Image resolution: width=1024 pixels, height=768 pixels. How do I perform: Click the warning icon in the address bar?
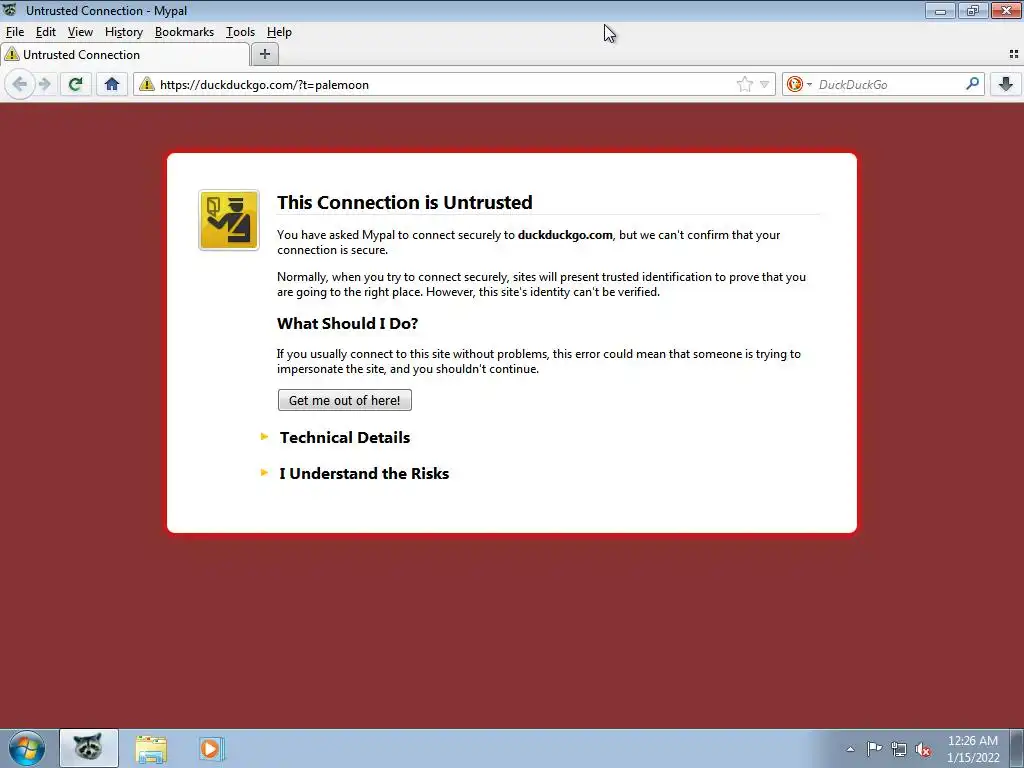(x=147, y=84)
